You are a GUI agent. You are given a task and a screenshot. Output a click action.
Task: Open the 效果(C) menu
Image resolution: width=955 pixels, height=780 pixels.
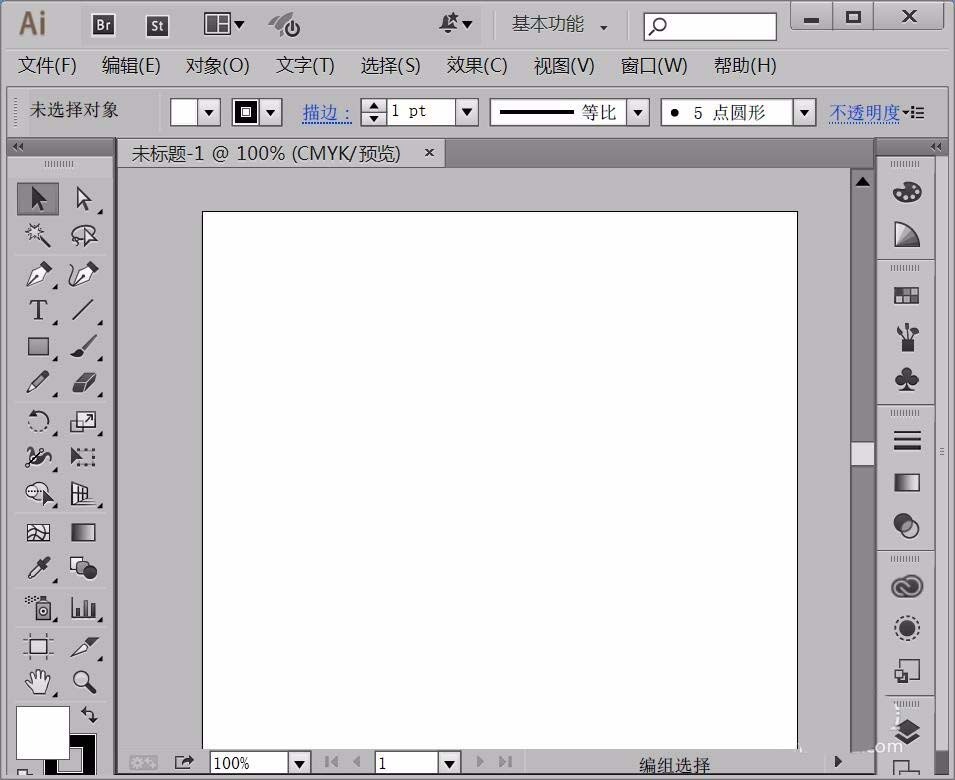[x=477, y=65]
